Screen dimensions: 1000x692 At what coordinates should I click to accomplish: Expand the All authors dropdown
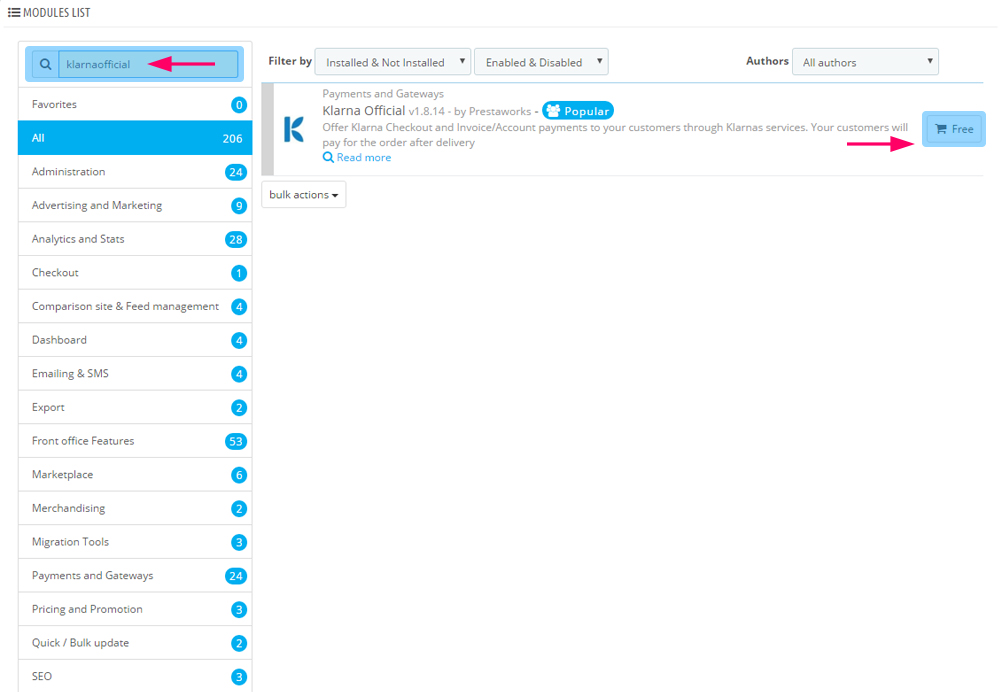click(865, 62)
